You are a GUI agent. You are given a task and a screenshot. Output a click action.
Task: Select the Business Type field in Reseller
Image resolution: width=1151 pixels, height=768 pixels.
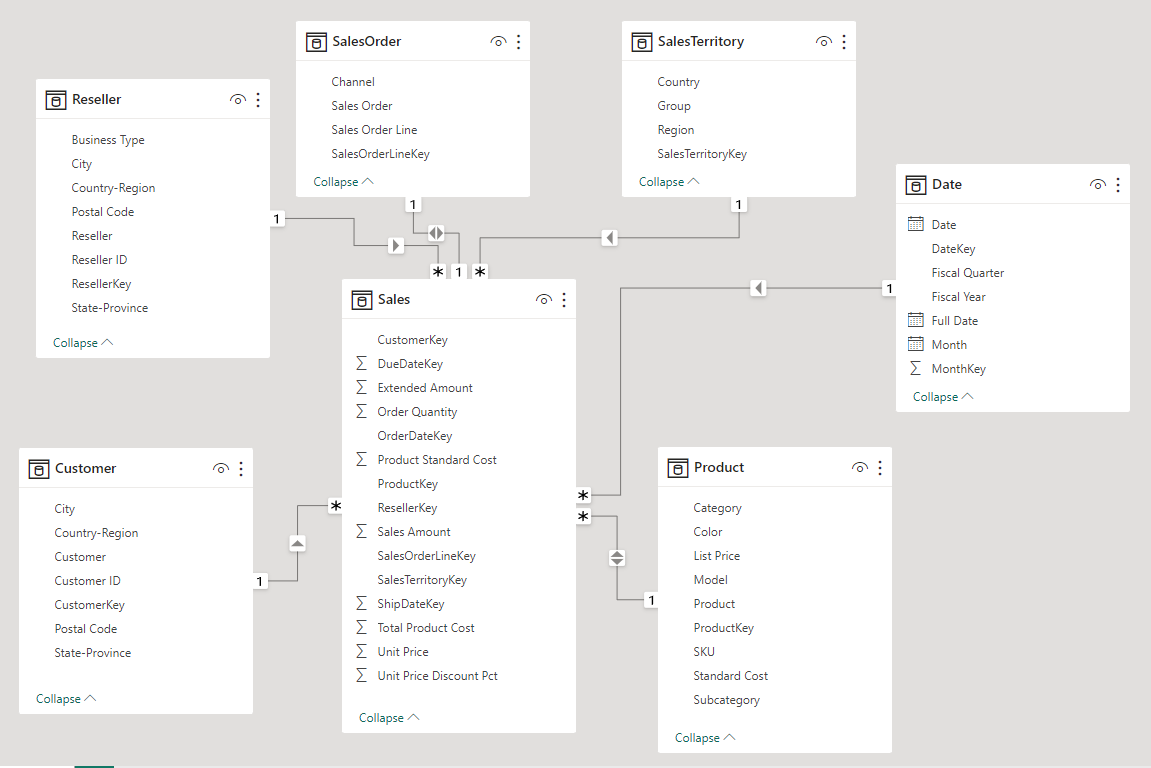point(108,140)
